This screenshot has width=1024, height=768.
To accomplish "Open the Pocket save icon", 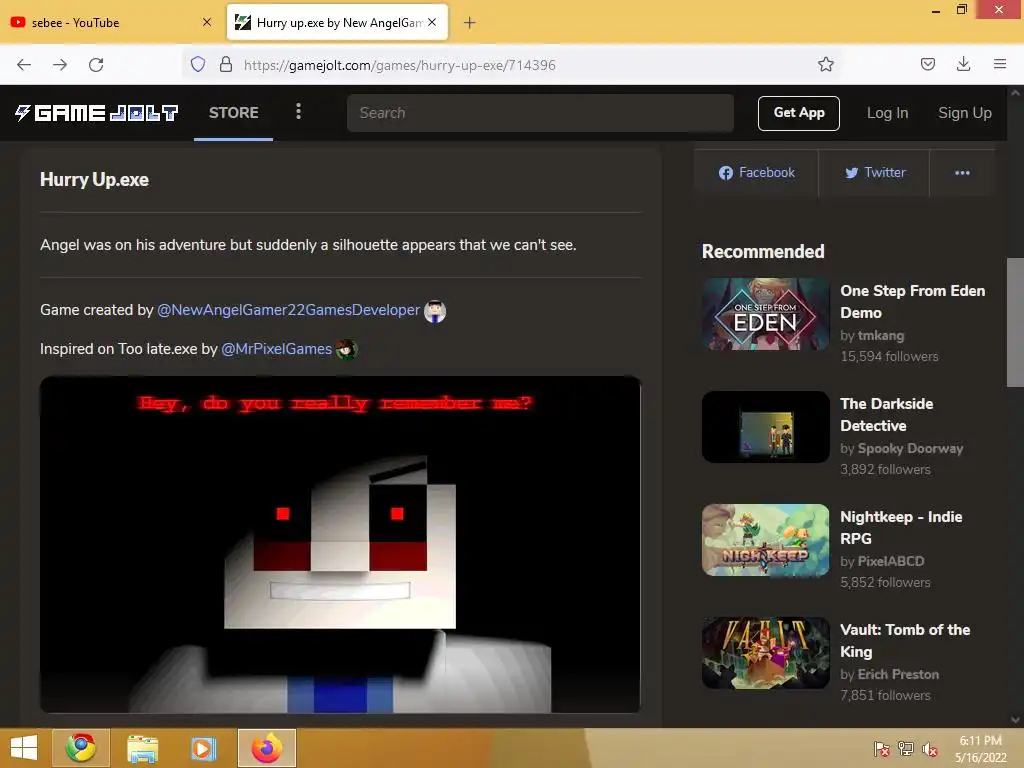I will click(x=928, y=64).
